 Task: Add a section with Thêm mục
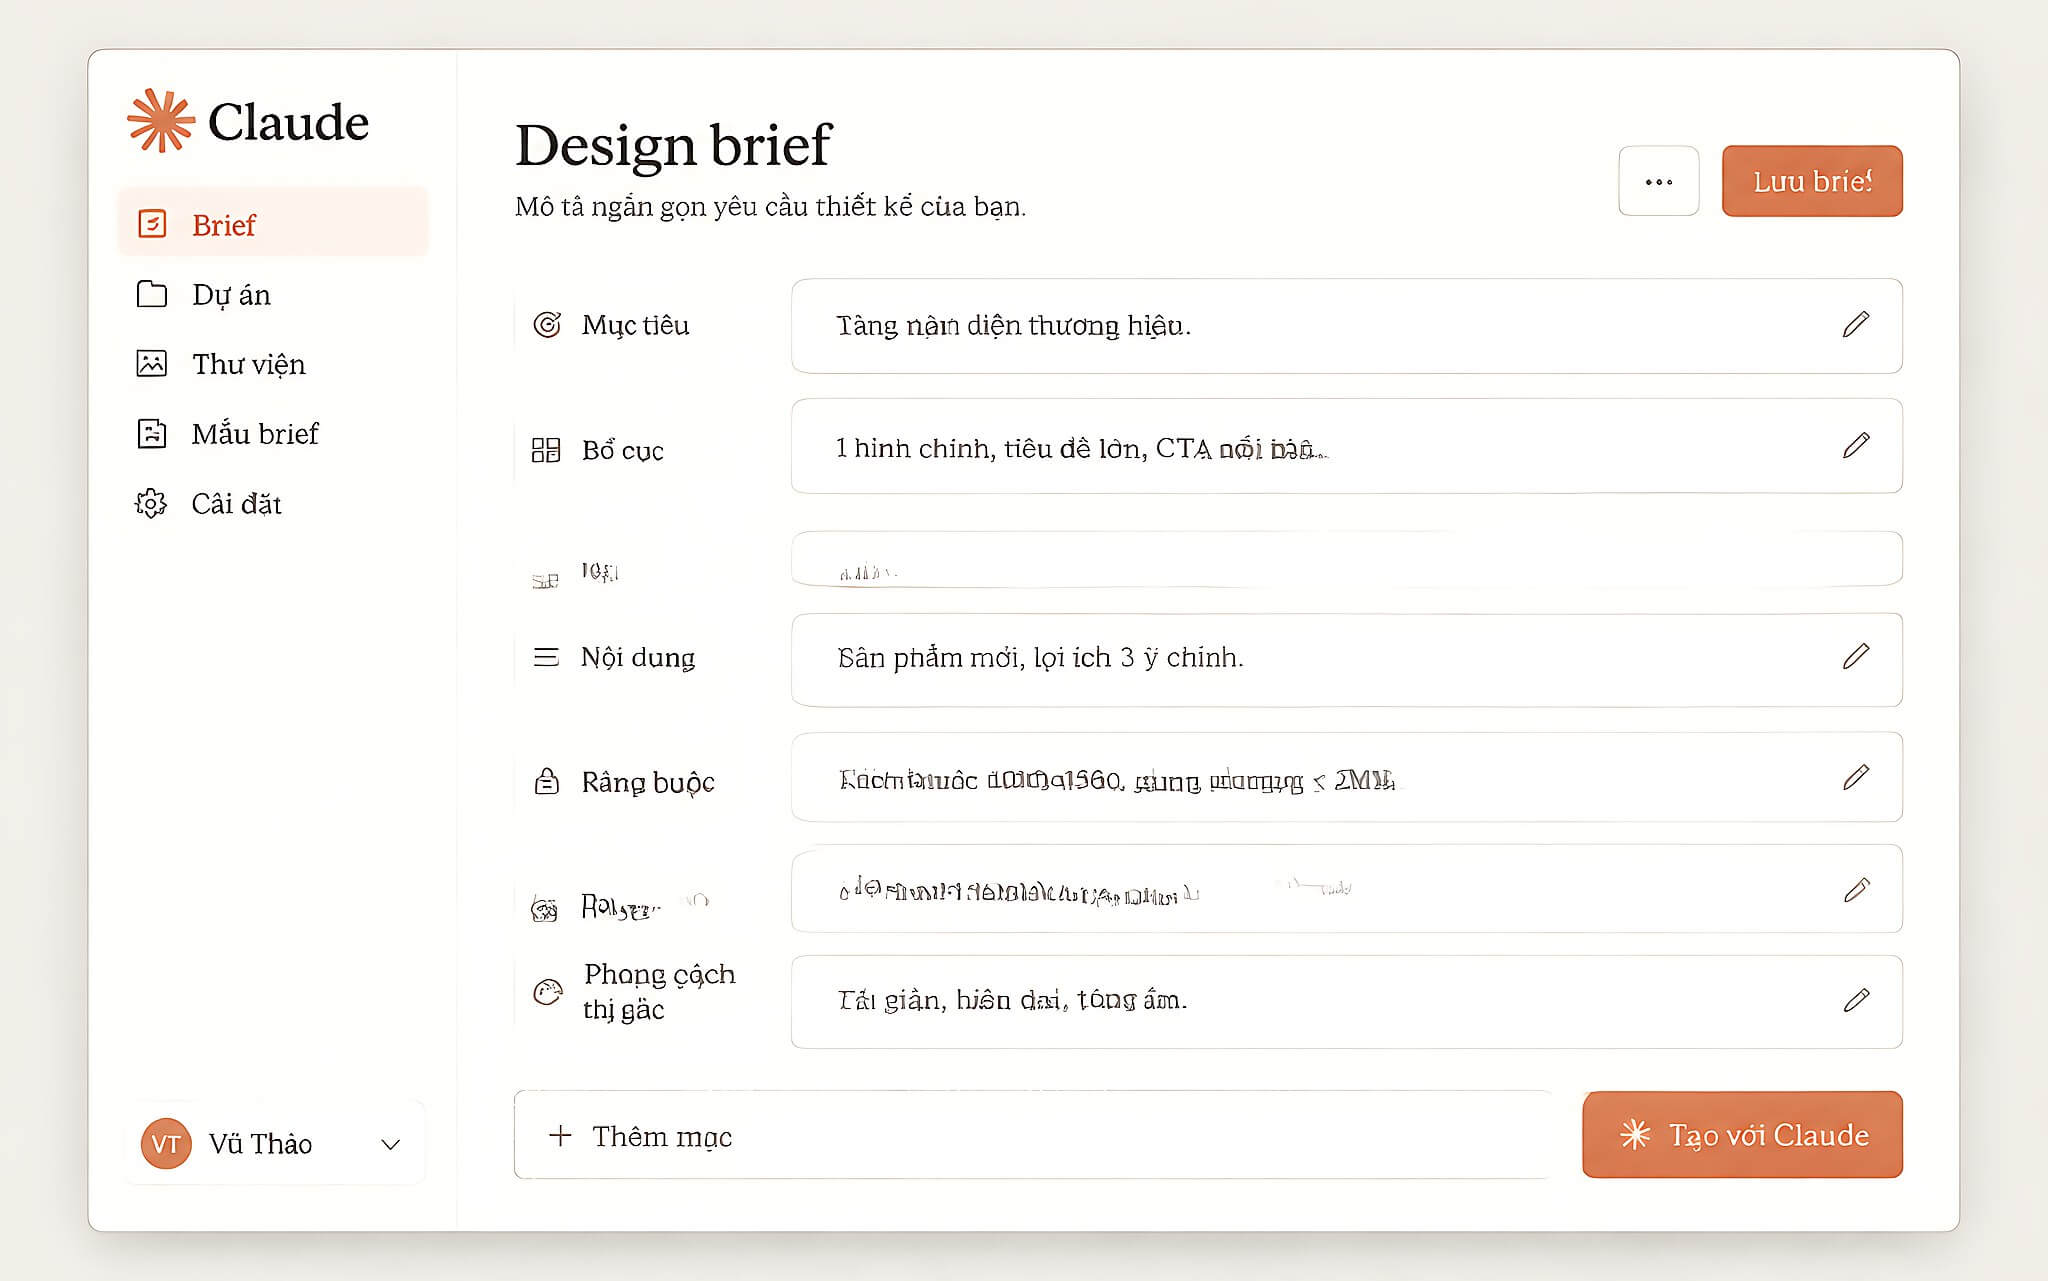point(1034,1135)
